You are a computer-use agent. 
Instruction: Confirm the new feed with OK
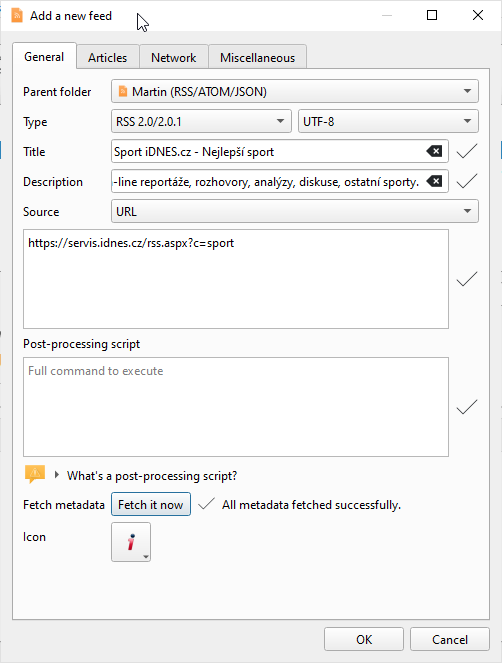tap(364, 639)
